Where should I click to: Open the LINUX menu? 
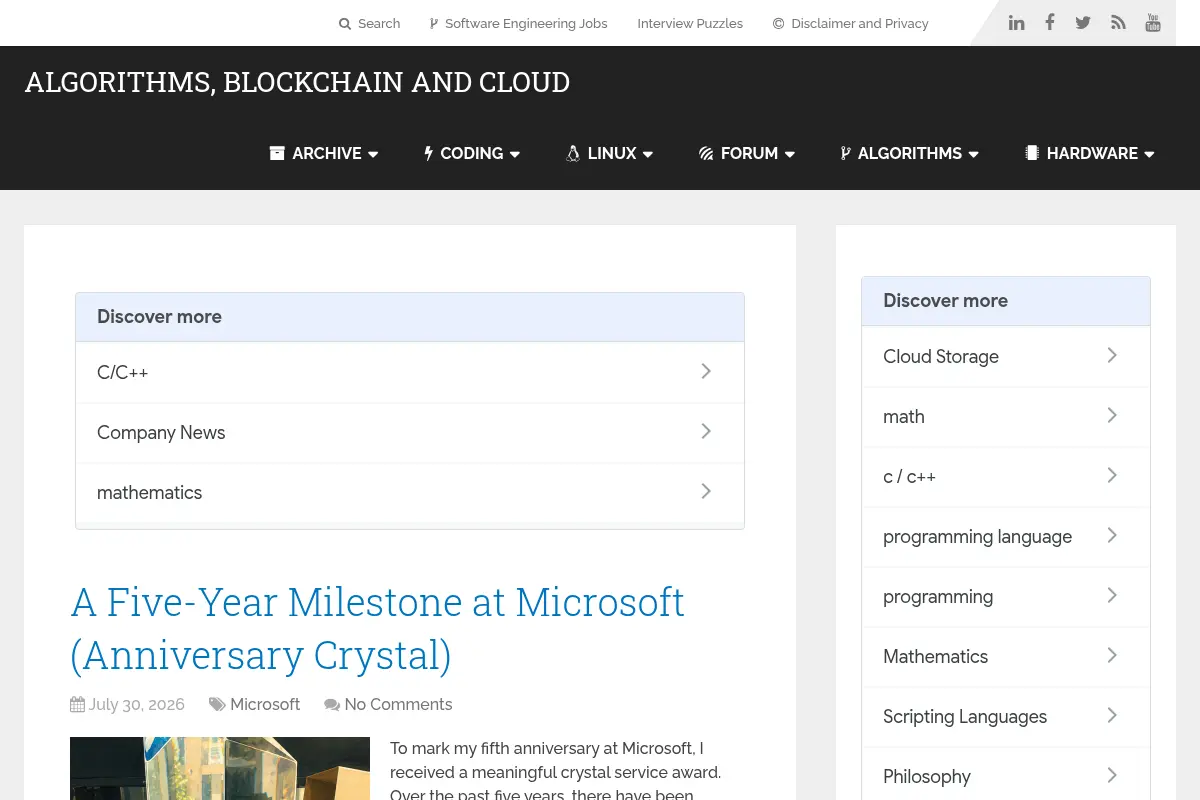pos(610,153)
